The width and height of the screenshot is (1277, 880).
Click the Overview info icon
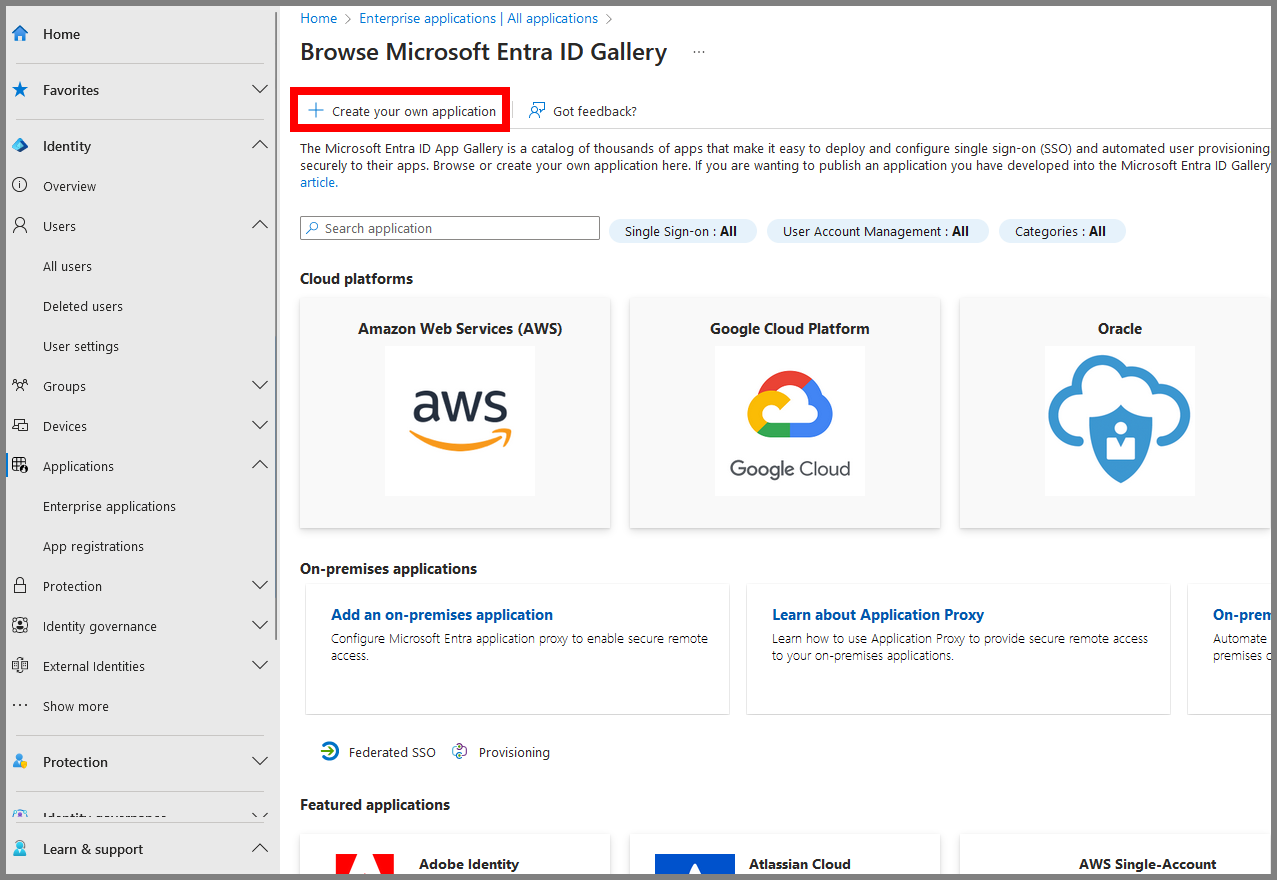20,186
